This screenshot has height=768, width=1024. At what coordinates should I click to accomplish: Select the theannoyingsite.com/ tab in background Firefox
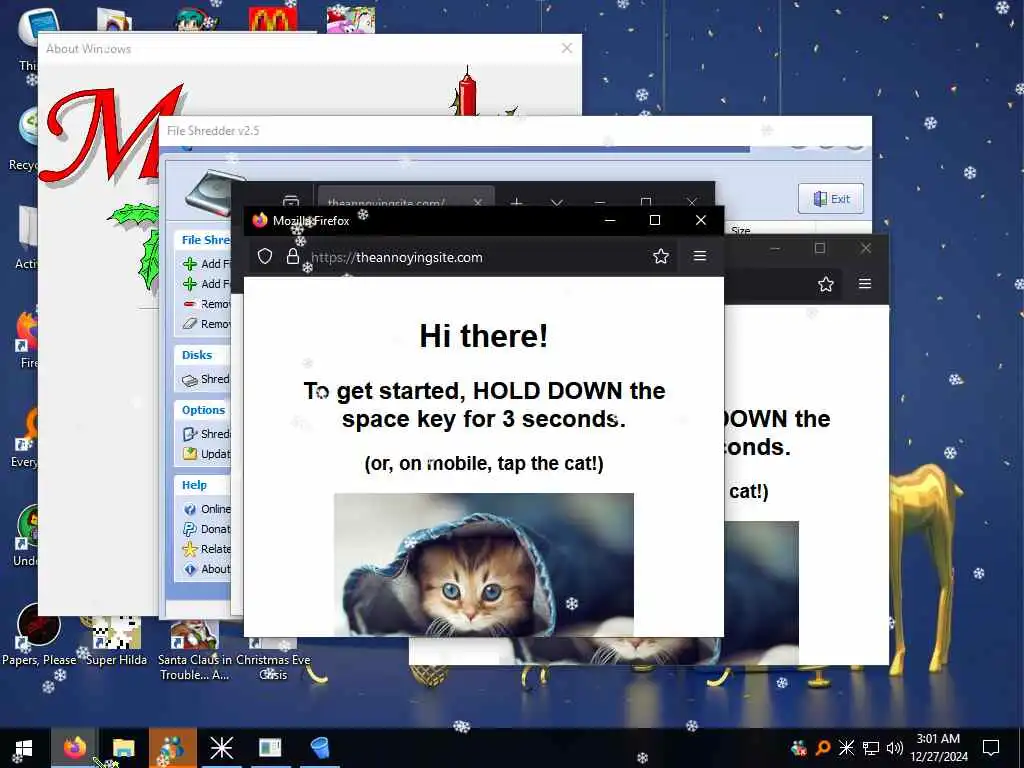coord(406,197)
